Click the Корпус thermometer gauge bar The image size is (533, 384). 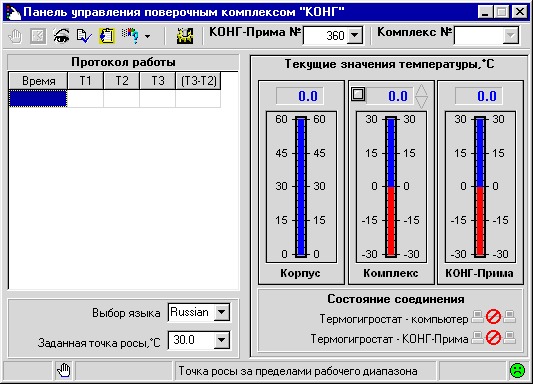pyautogui.click(x=301, y=187)
